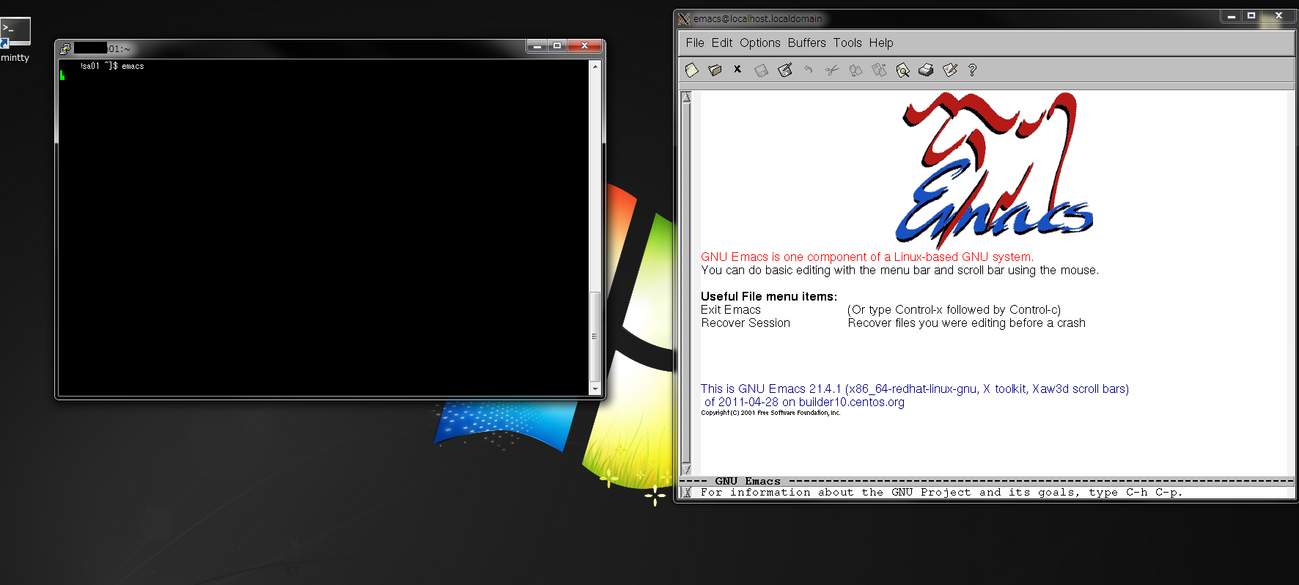Click the magnifier Search icon in Emacs toolbar

pos(903,70)
